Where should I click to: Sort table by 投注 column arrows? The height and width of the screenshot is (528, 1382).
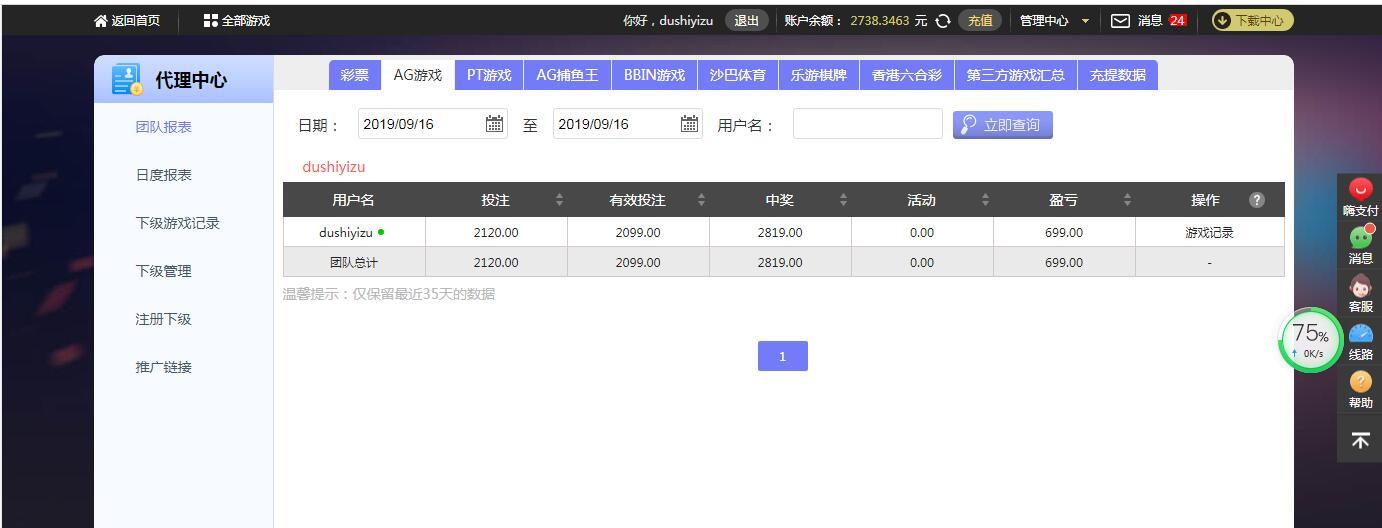tap(559, 200)
